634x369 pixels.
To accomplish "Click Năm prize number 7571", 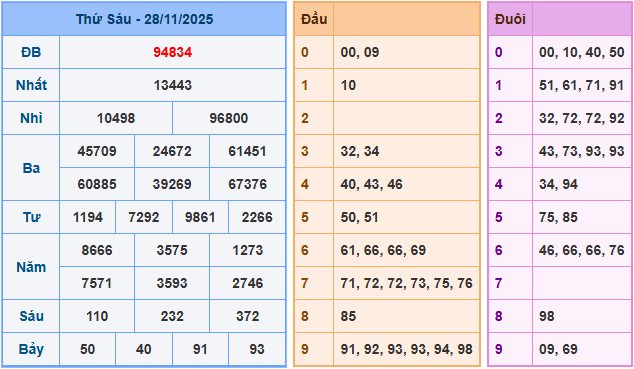I will click(x=97, y=283).
